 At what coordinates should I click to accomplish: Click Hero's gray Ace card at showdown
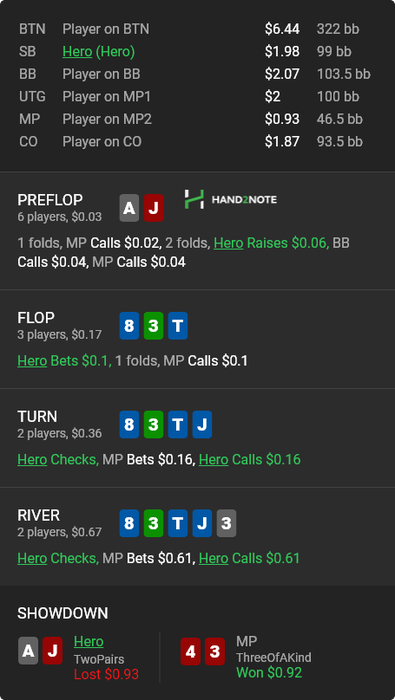(28, 651)
